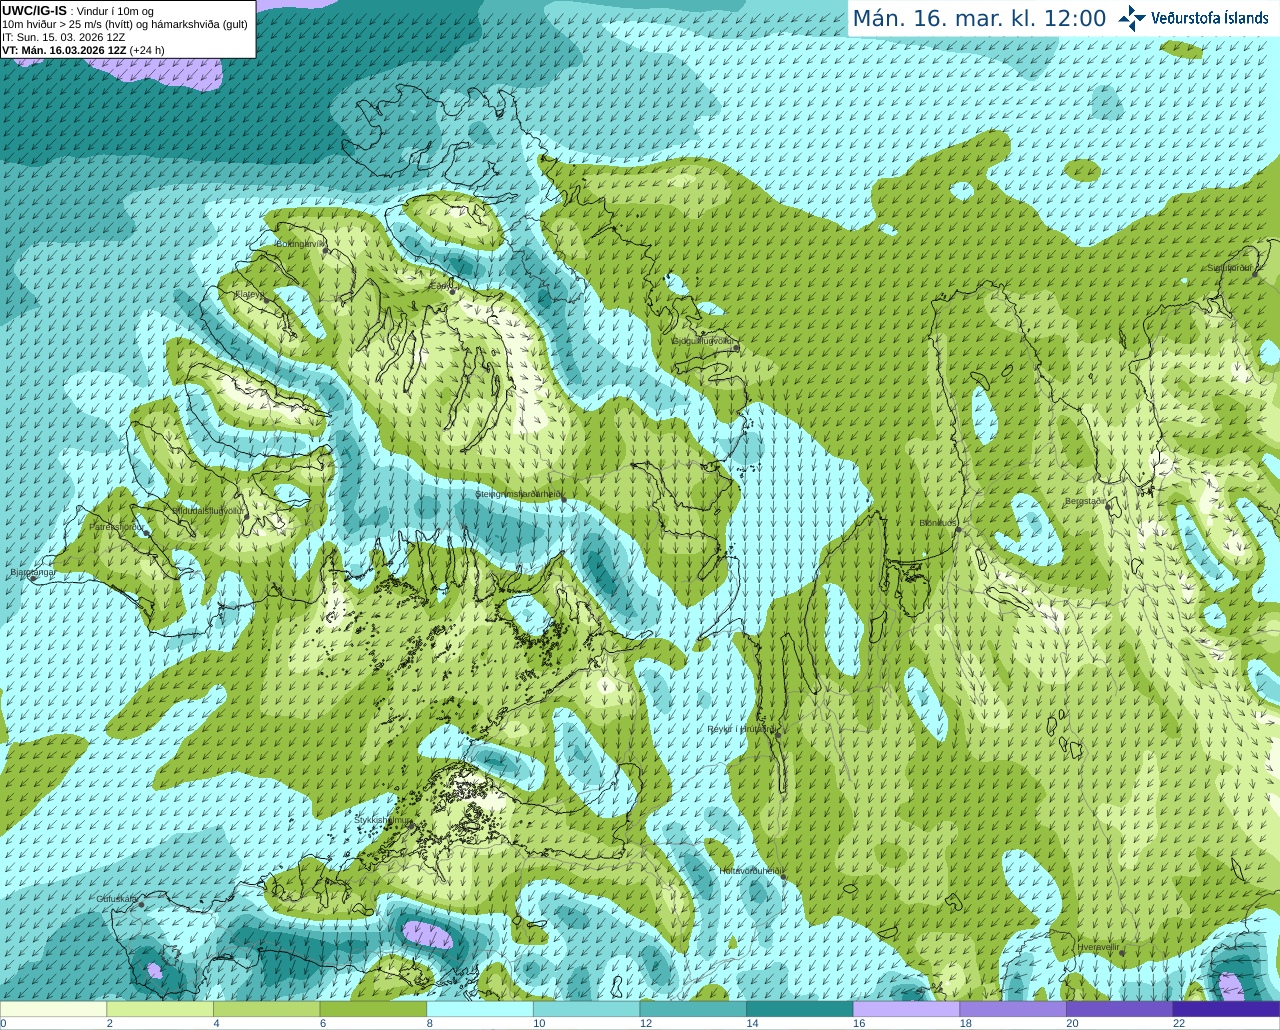This screenshot has height=1030, width=1280.
Task: Click the Hveravellir station label
Action: (1098, 947)
